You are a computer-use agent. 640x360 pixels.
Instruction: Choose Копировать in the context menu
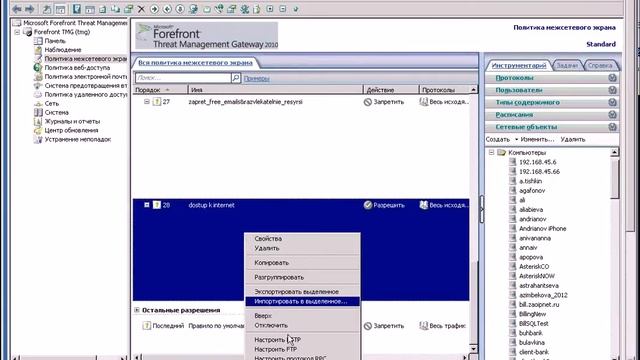click(302, 263)
